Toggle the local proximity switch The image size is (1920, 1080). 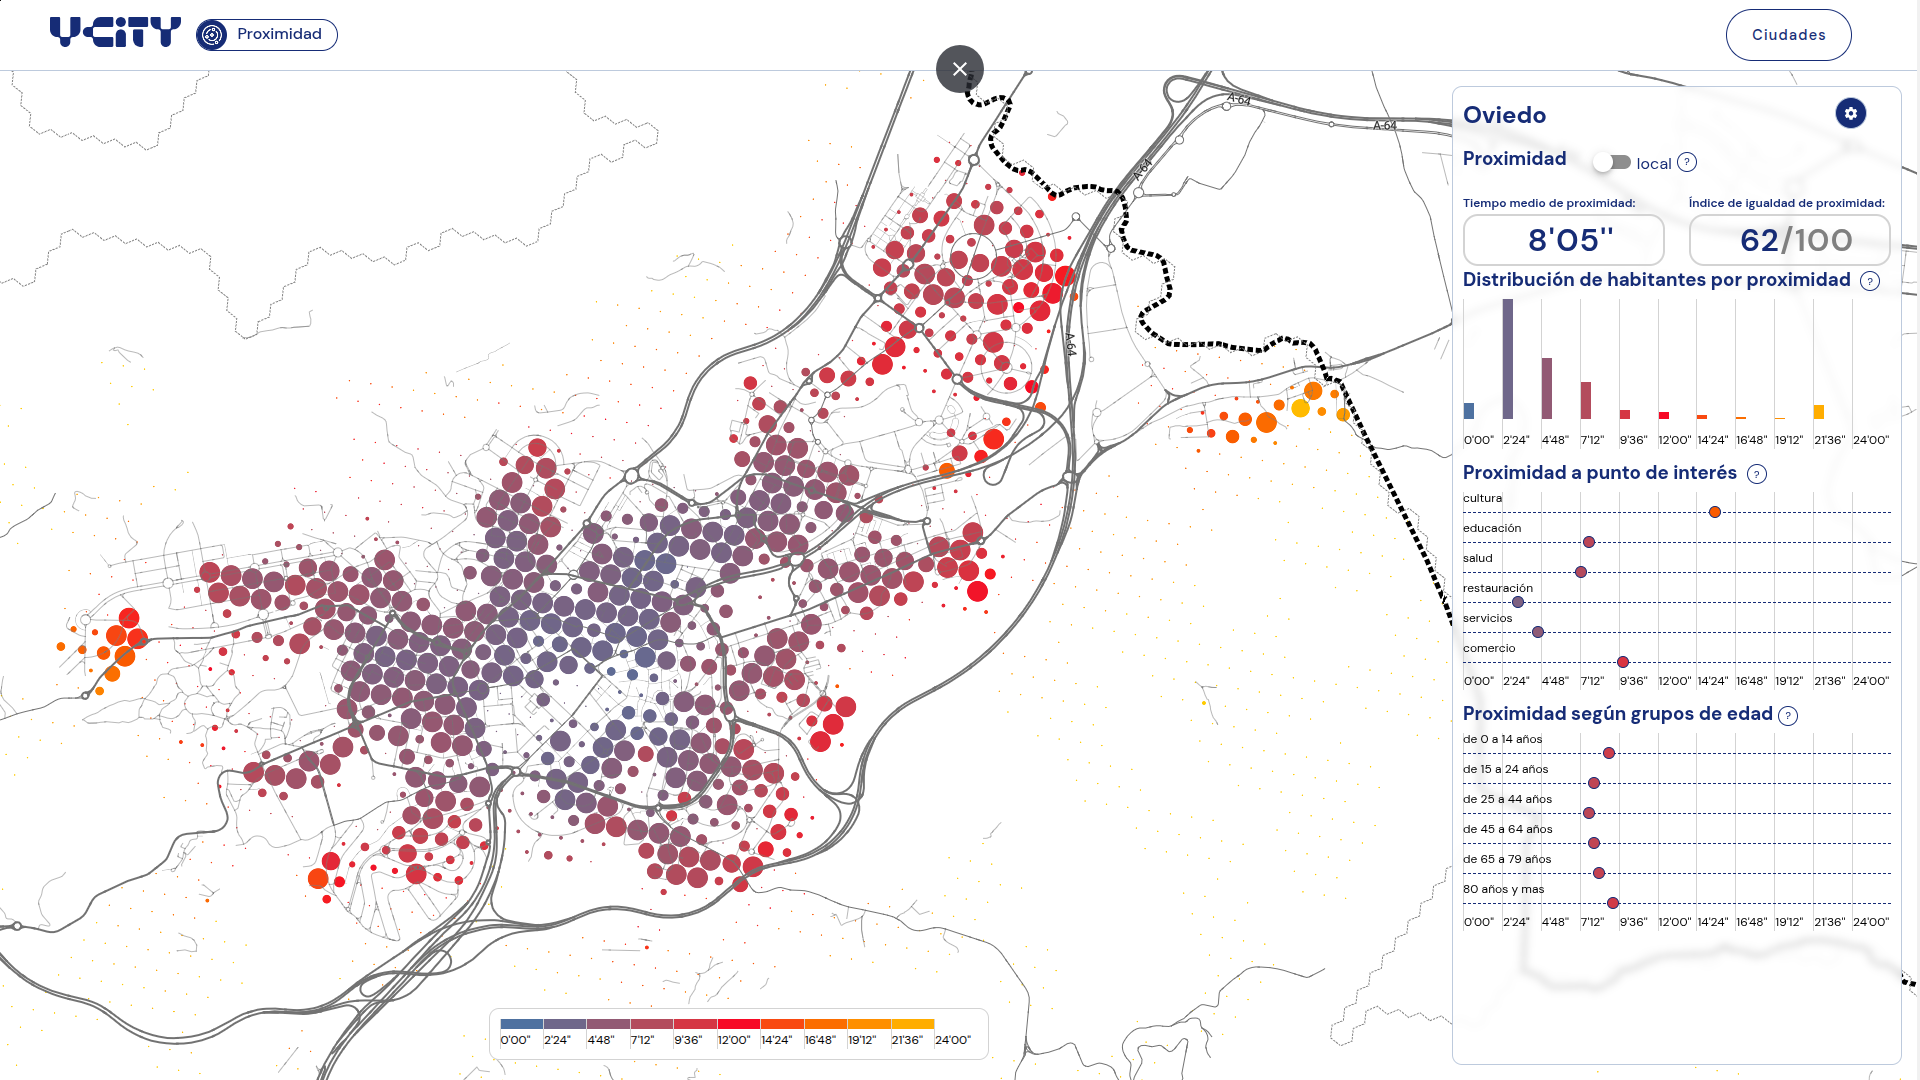tap(1612, 162)
